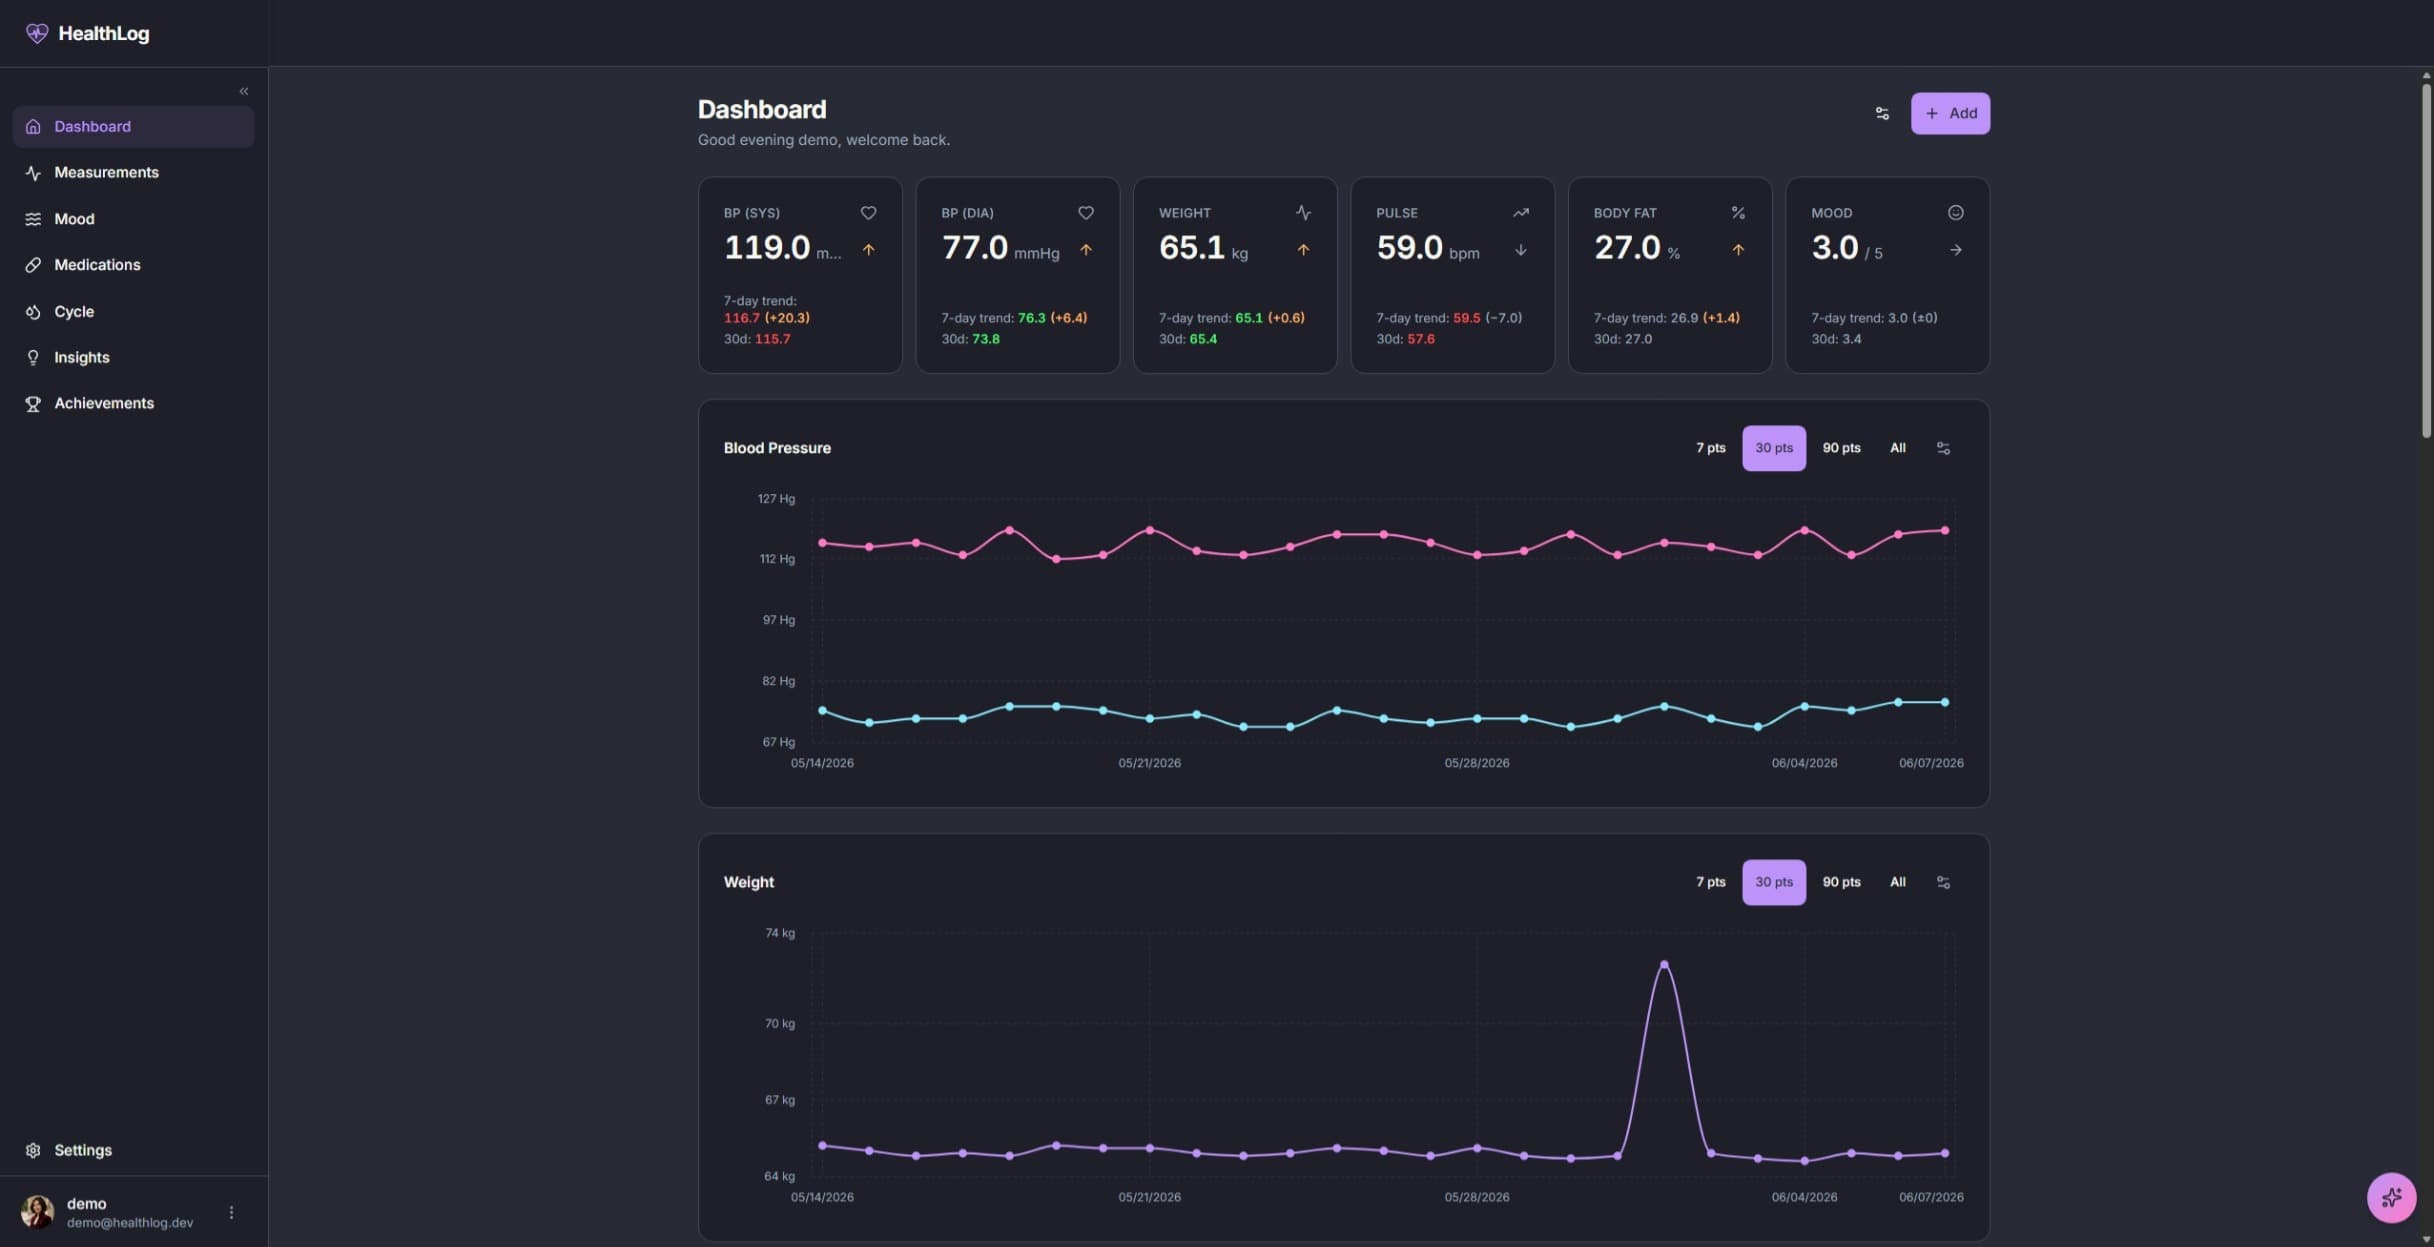
Task: Click the 3.0 / 5 mood value
Action: [x=1847, y=247]
